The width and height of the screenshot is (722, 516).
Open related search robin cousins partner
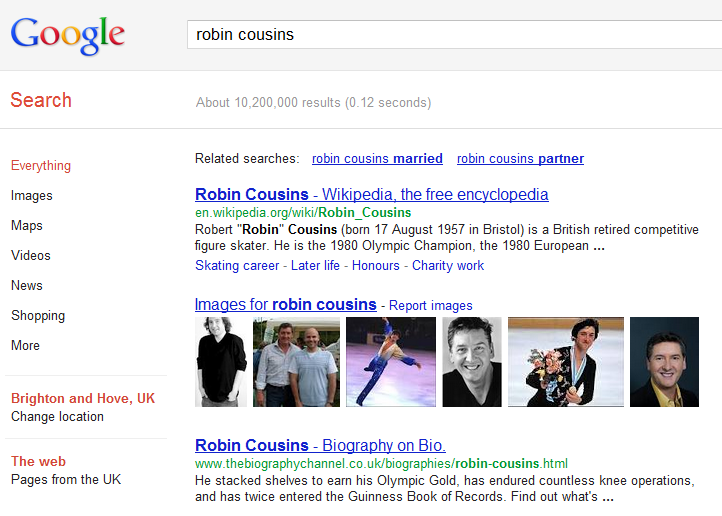(x=520, y=159)
